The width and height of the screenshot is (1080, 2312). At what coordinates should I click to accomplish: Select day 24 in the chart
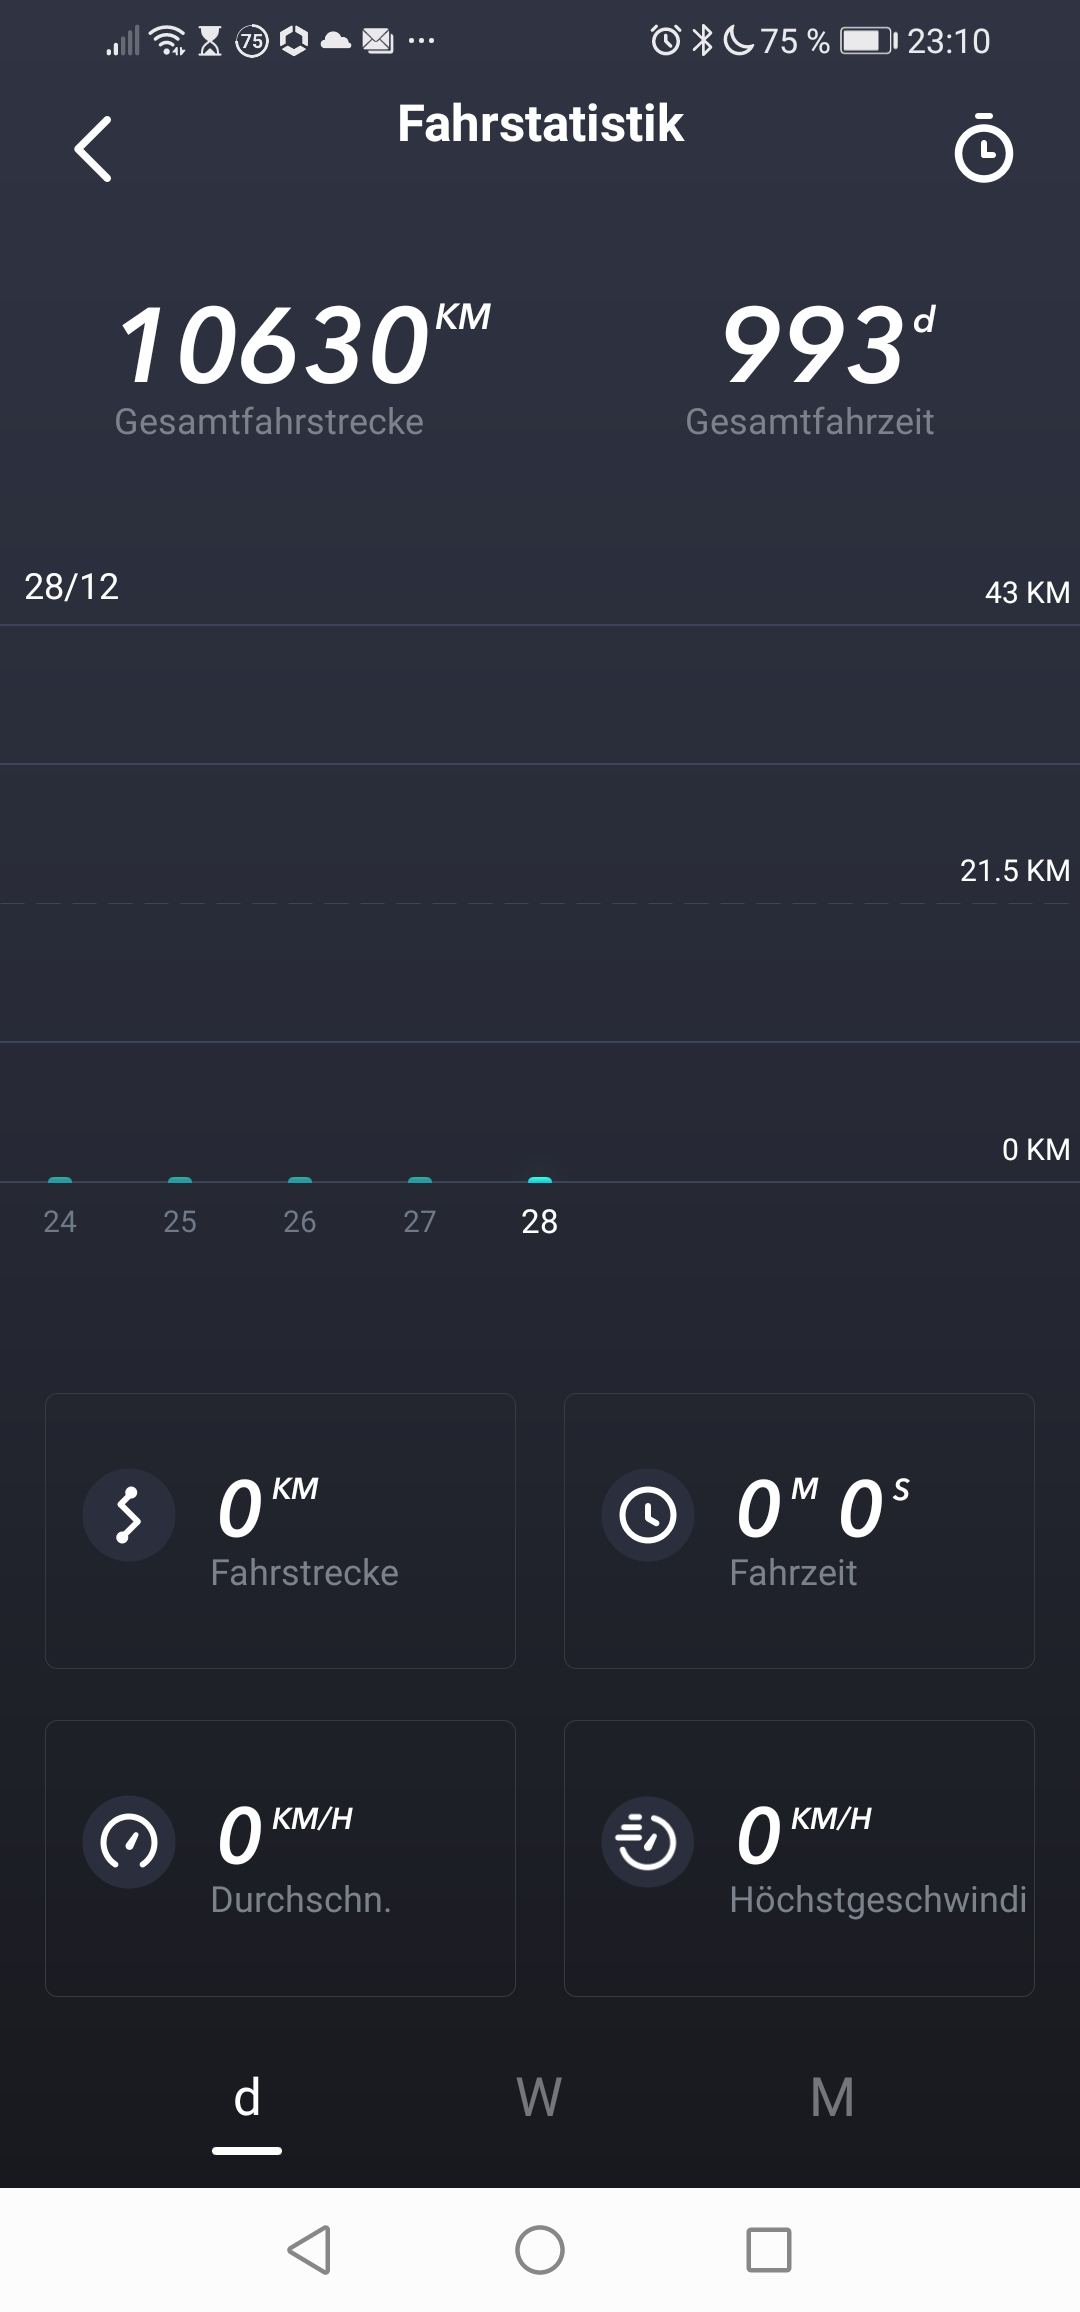pos(60,1220)
